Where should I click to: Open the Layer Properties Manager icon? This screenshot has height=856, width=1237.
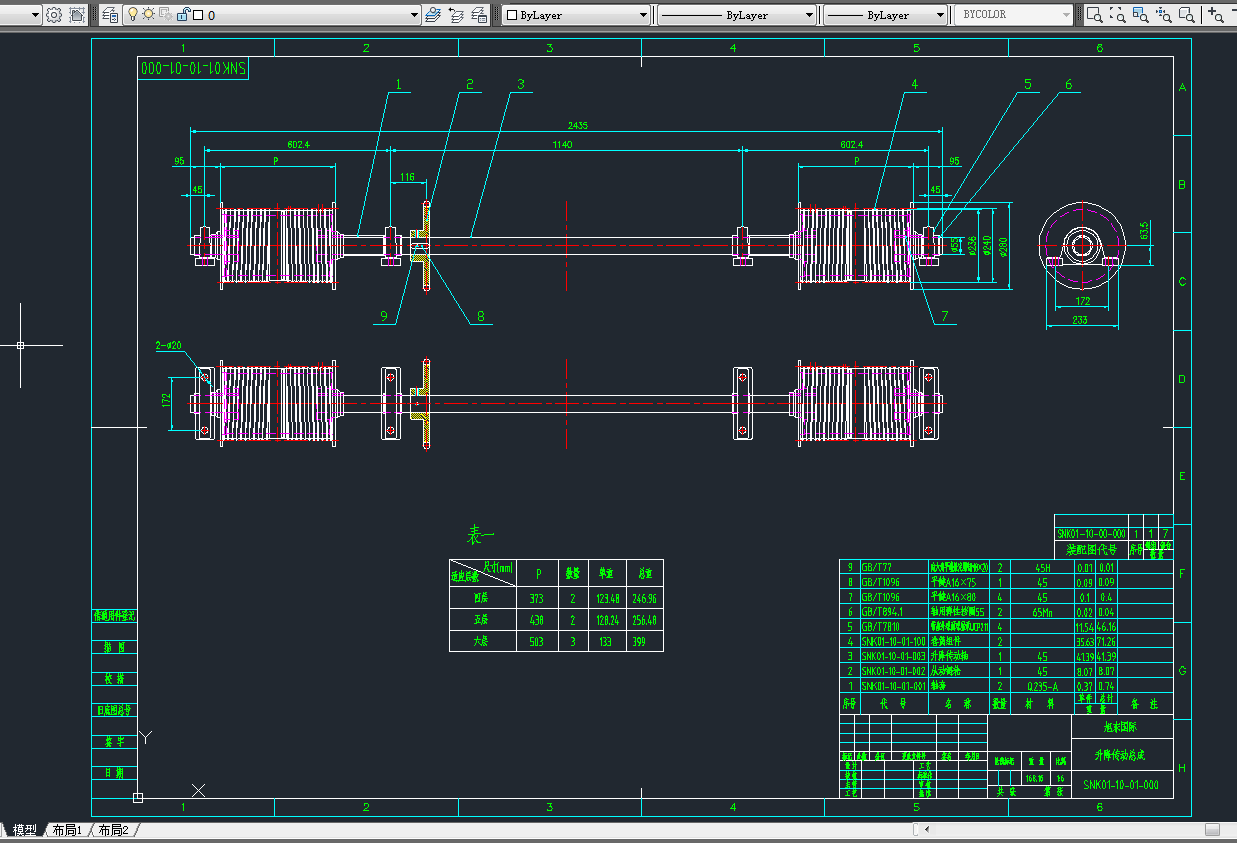pos(110,15)
